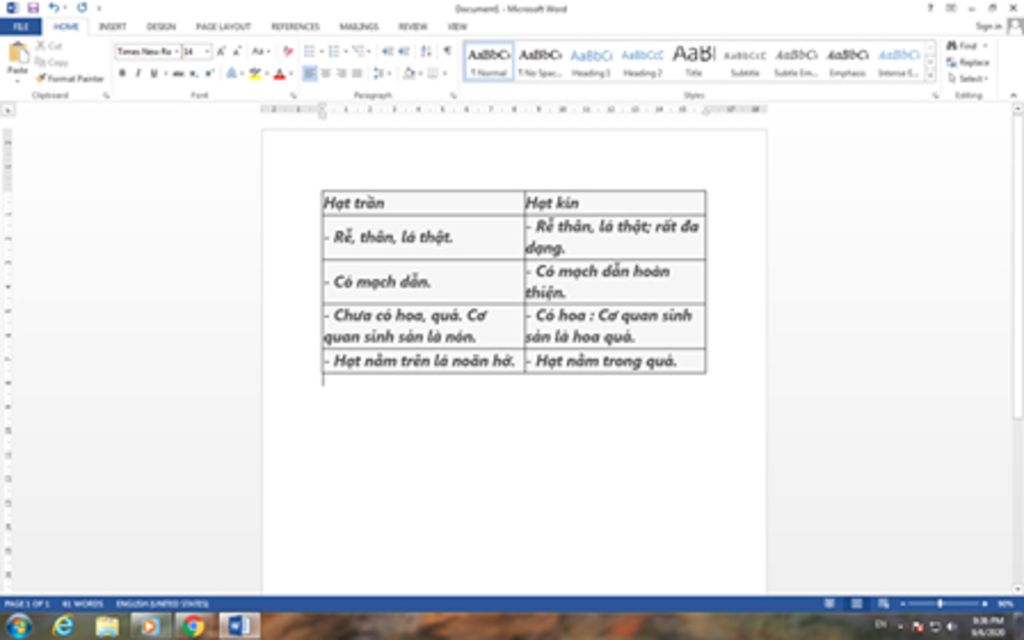
Task: Toggle italic formatting
Action: [x=137, y=74]
